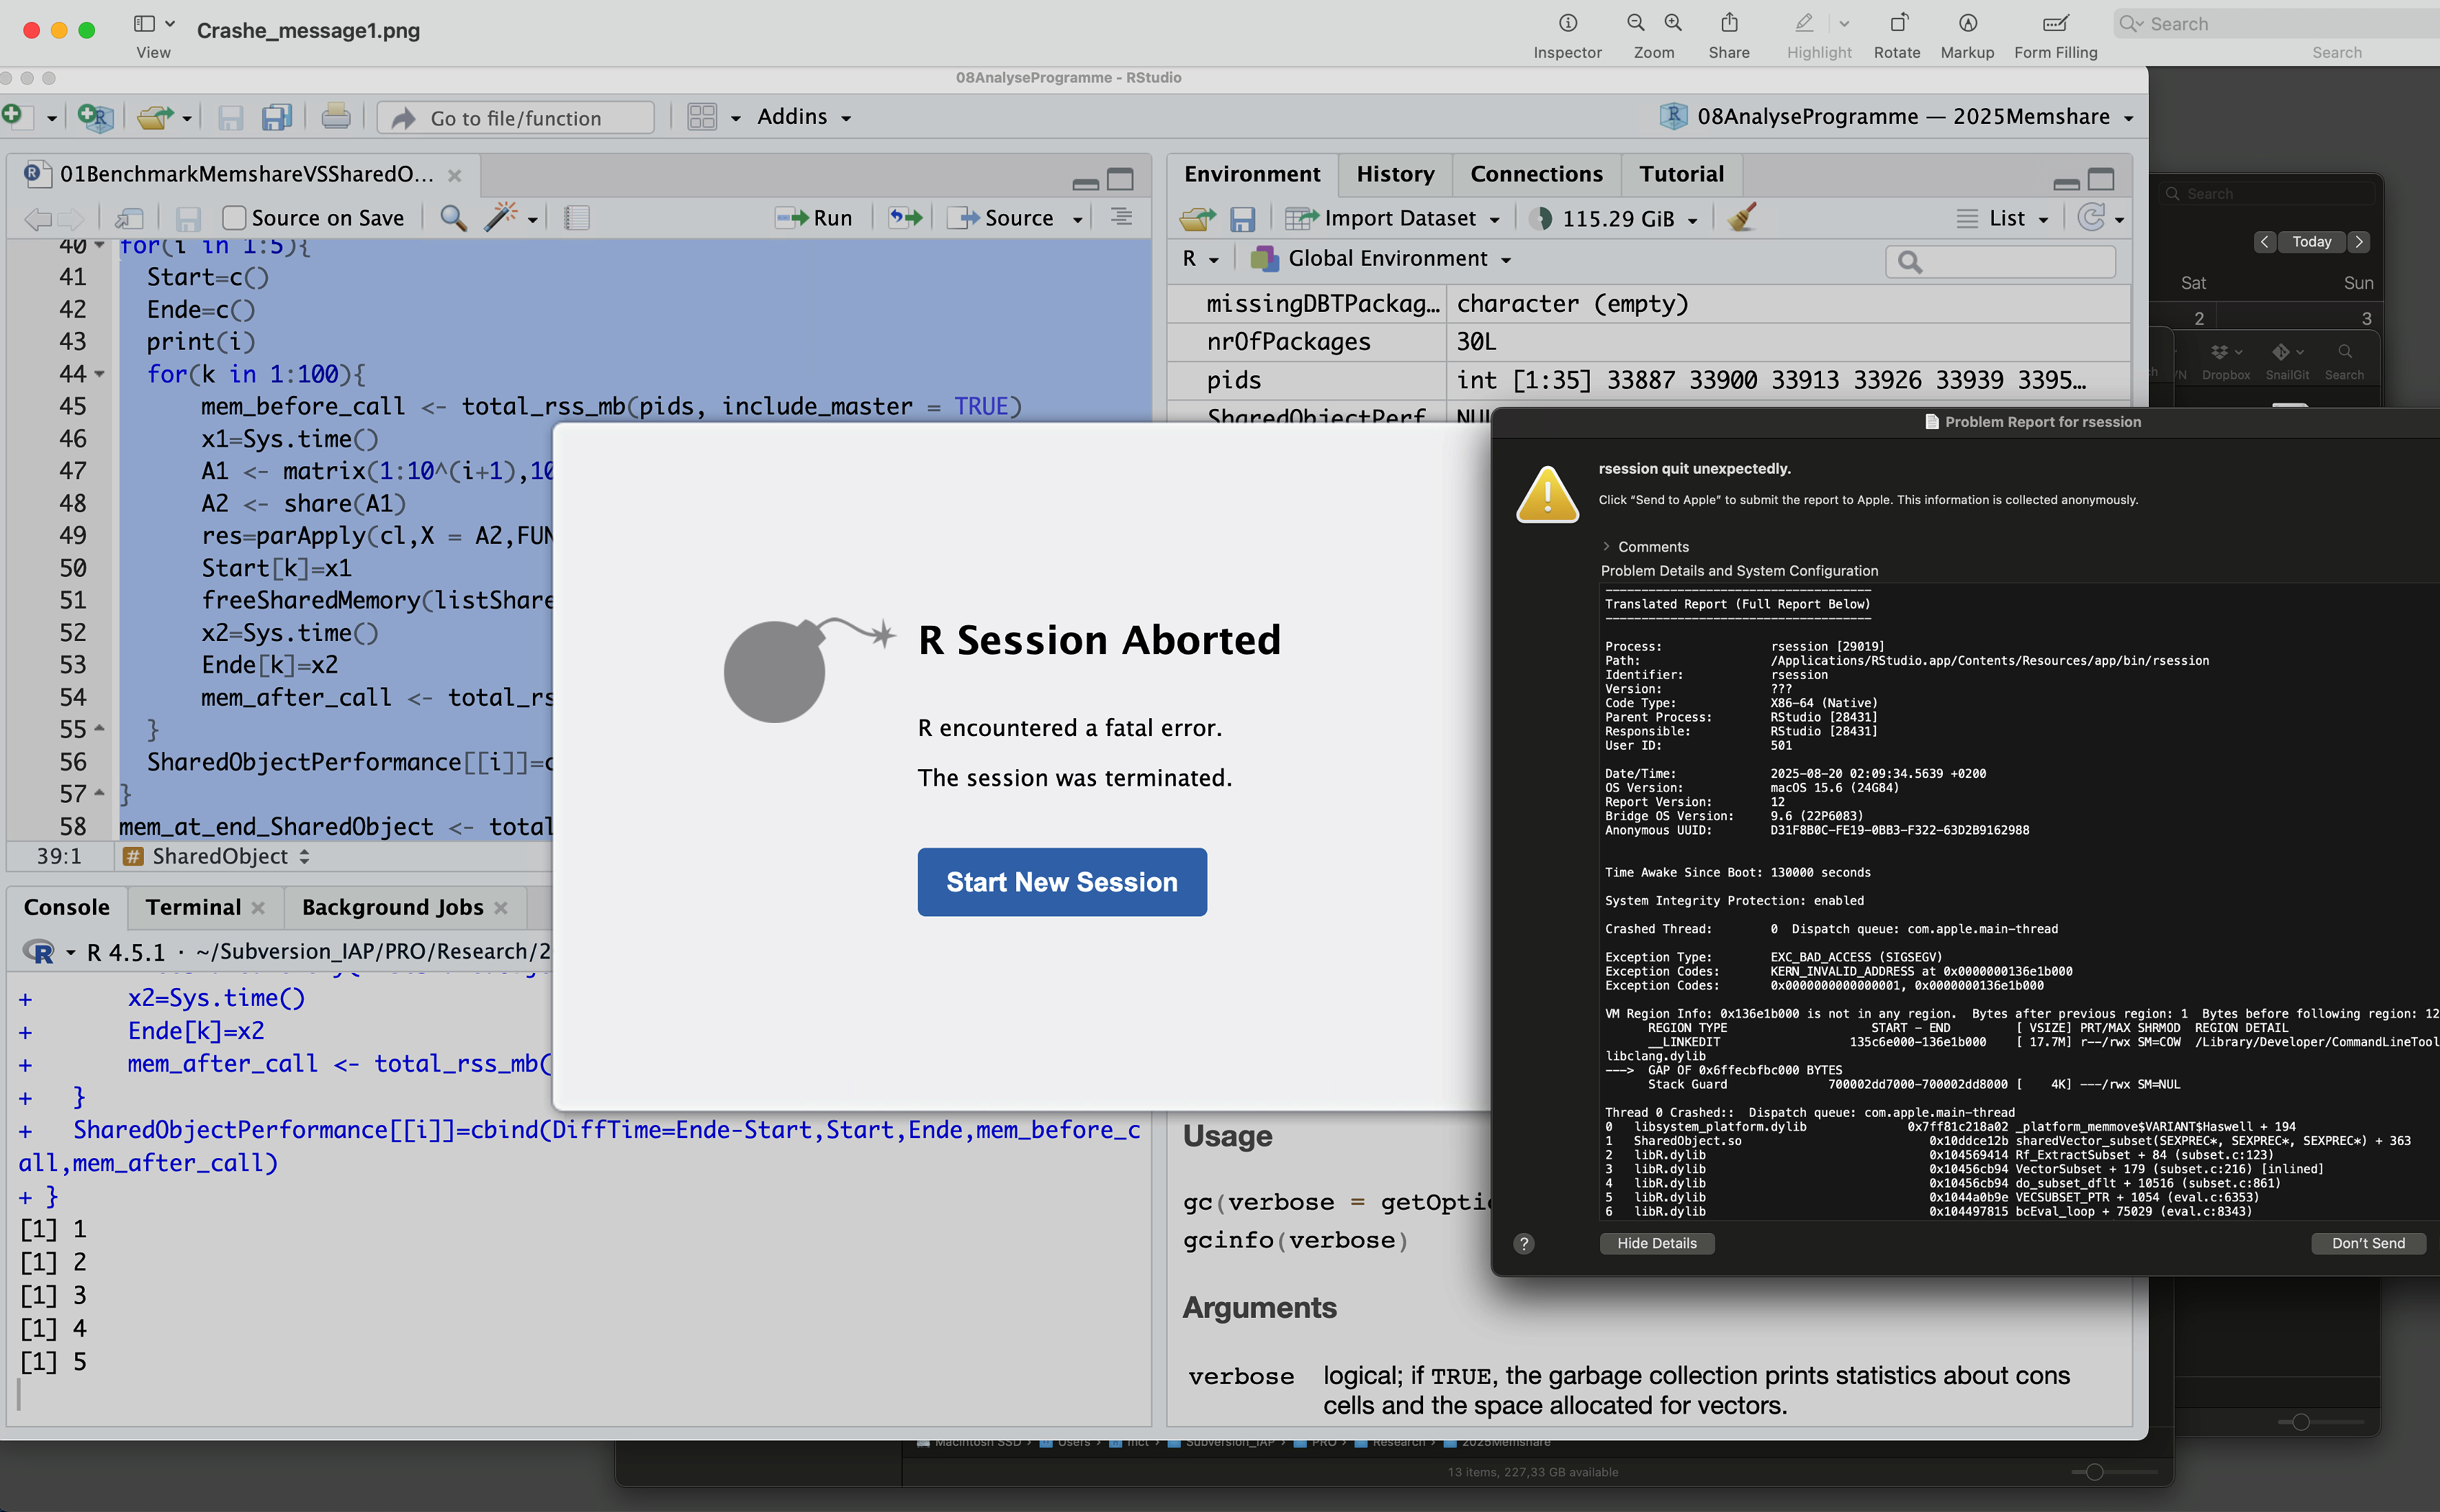This screenshot has width=2440, height=1512.
Task: Adjust the Finder icon size slider
Action: tap(2094, 1471)
